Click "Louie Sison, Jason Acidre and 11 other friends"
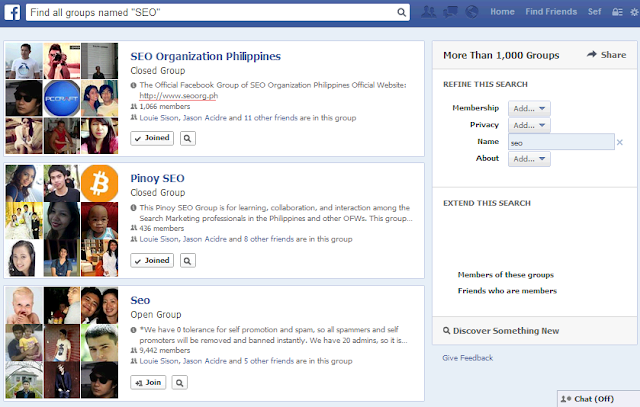The height and width of the screenshot is (407, 640). coord(218,118)
